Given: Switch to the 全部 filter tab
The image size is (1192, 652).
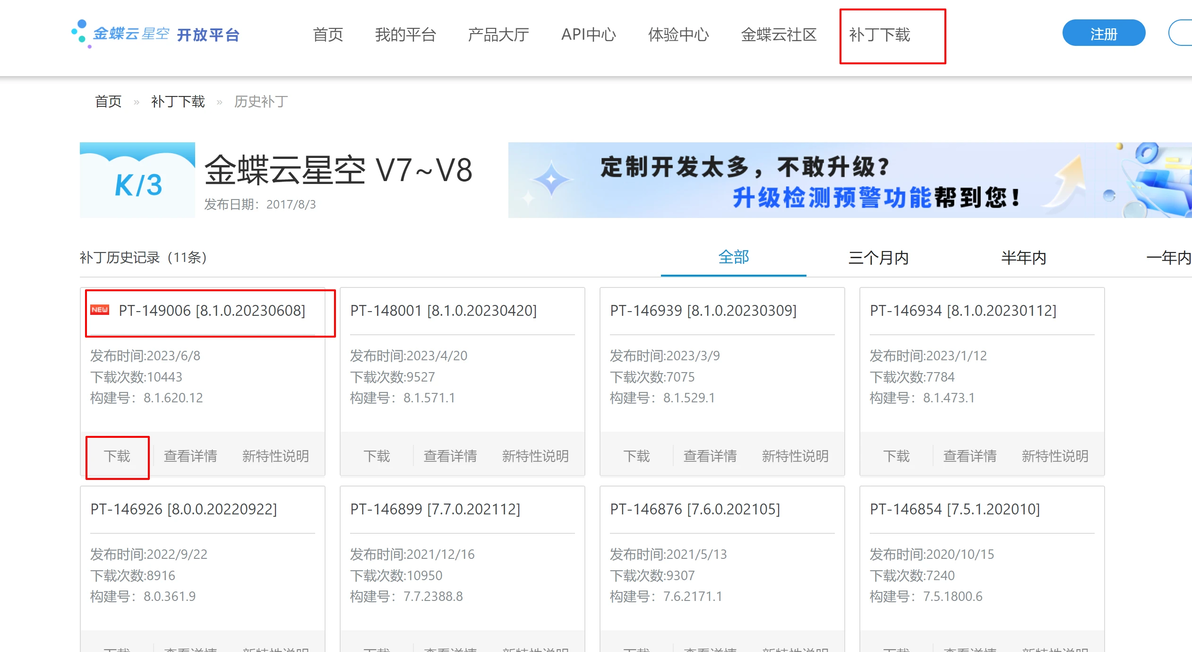Looking at the screenshot, I should click(734, 258).
